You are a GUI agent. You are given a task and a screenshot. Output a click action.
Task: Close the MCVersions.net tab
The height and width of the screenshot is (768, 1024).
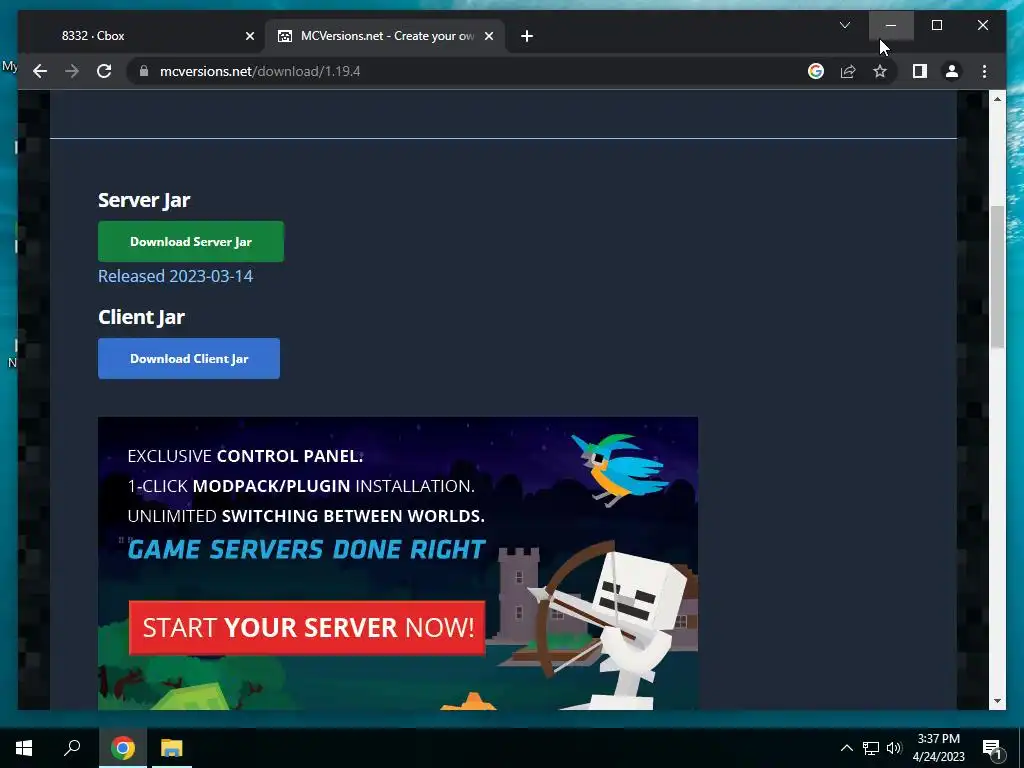pyautogui.click(x=488, y=36)
